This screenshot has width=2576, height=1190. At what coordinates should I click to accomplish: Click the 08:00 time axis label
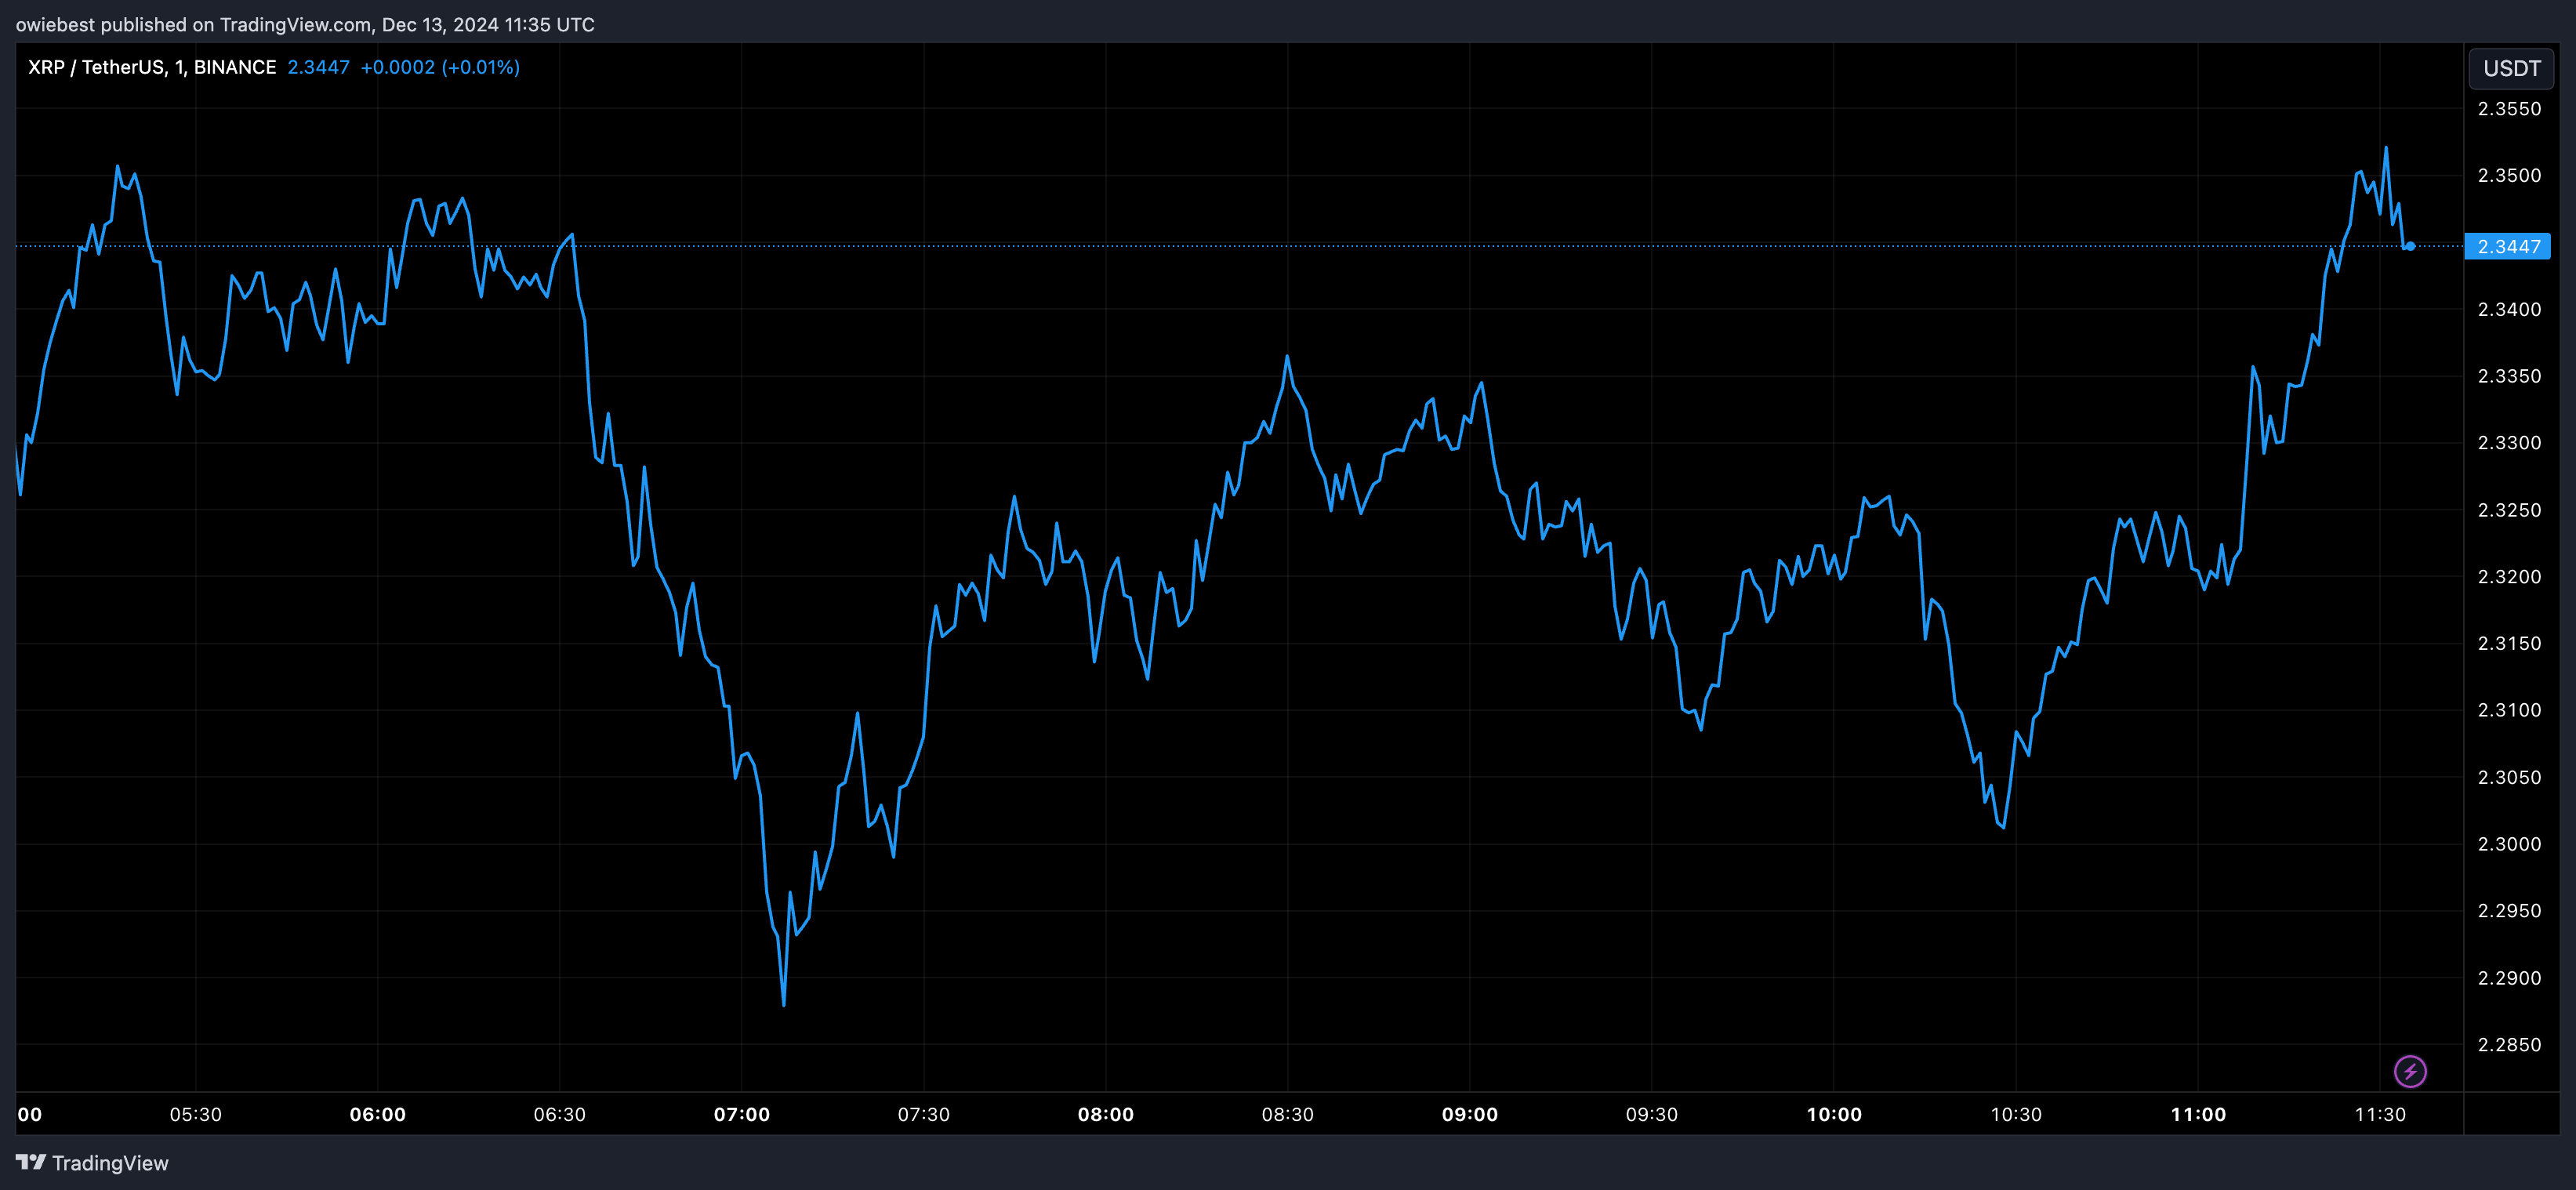pos(1105,1115)
